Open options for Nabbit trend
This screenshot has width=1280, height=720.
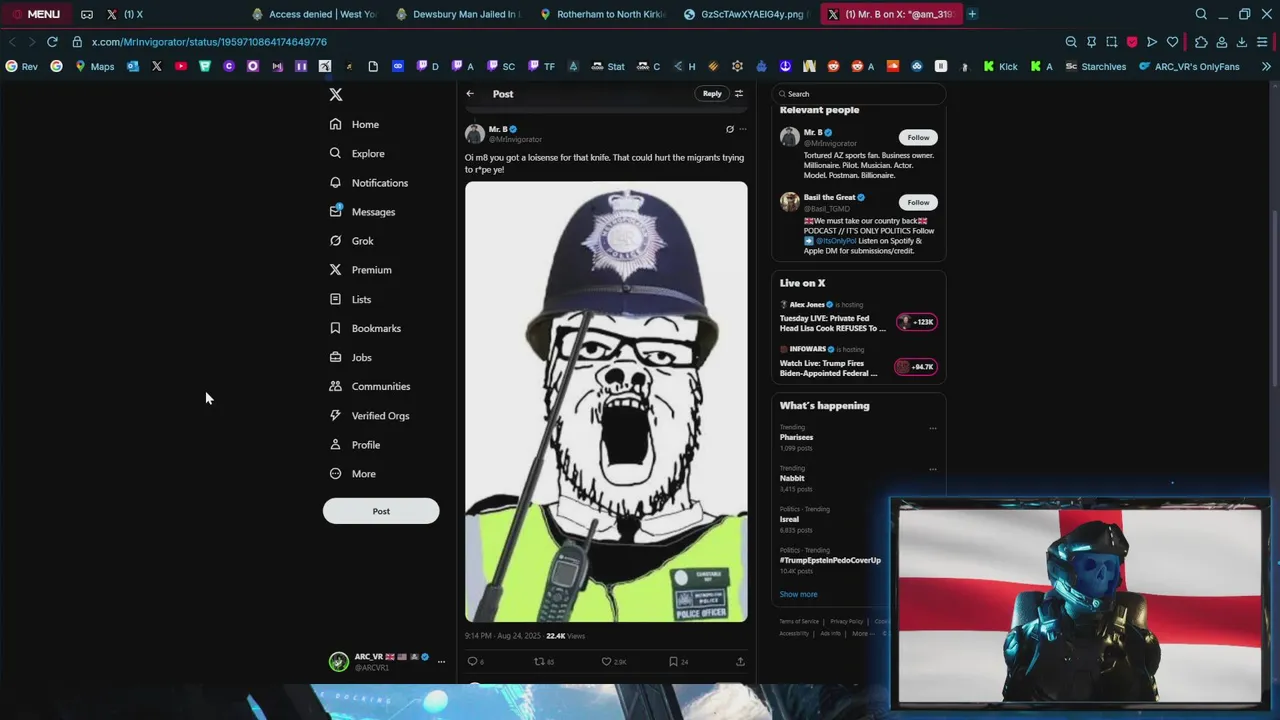933,469
